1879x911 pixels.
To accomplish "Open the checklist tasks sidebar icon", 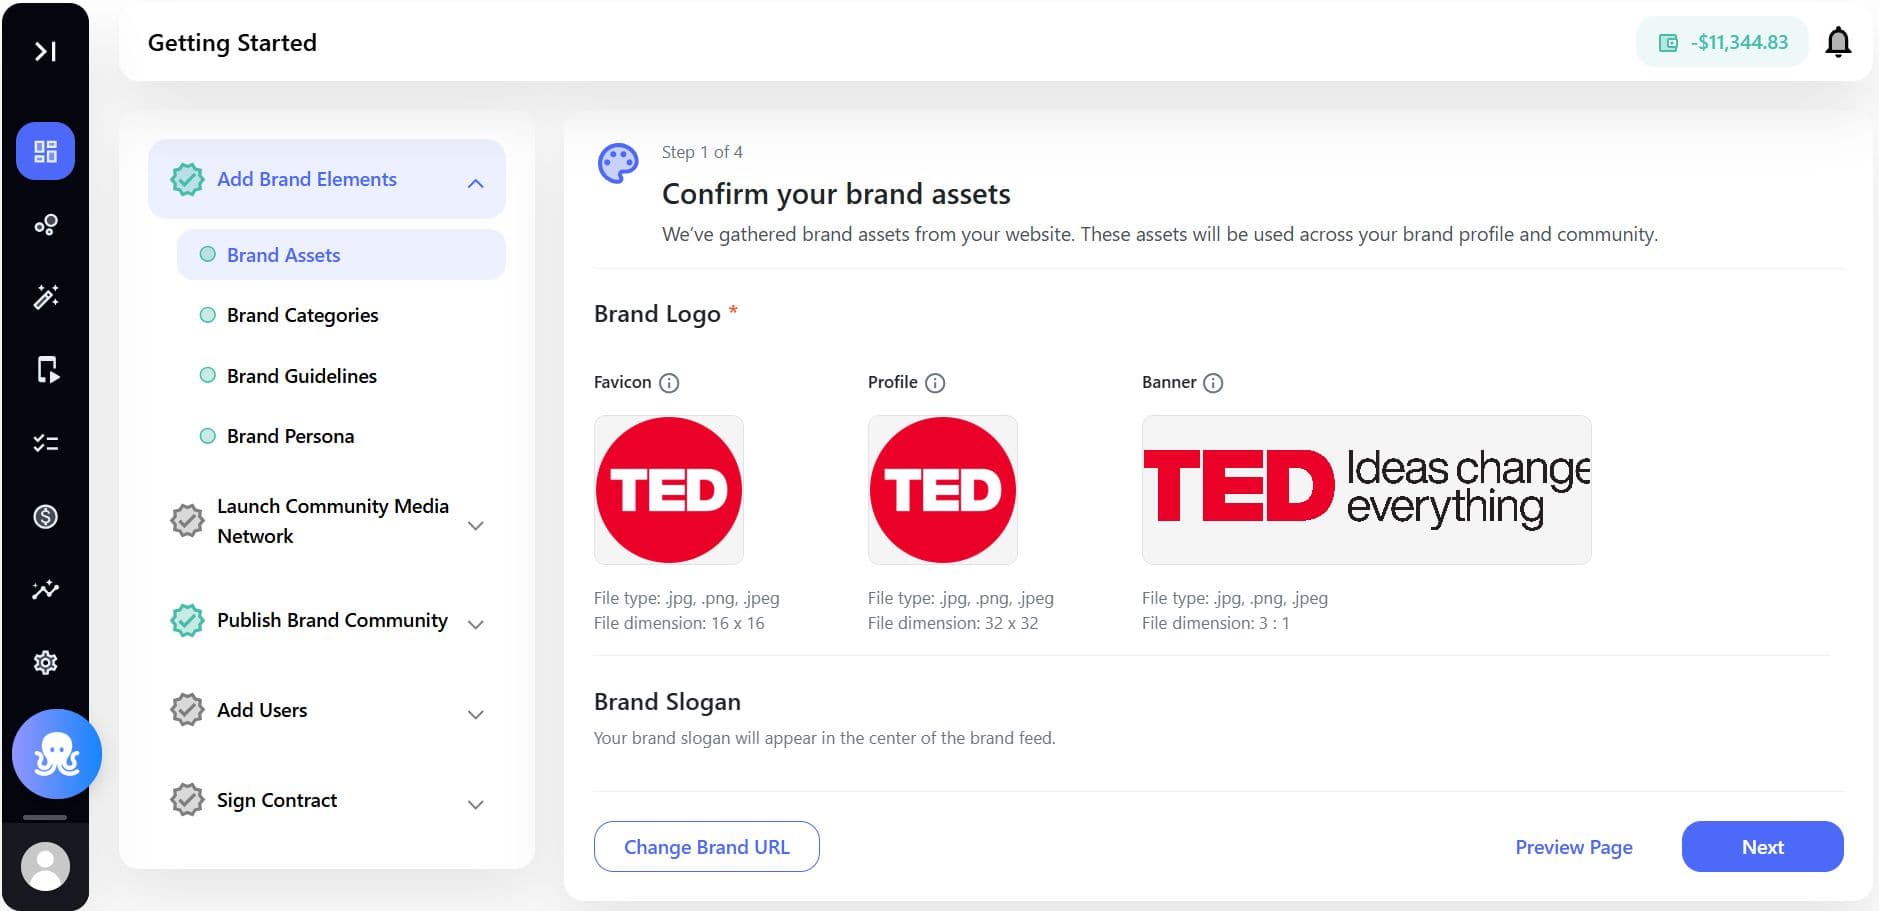I will tap(45, 443).
